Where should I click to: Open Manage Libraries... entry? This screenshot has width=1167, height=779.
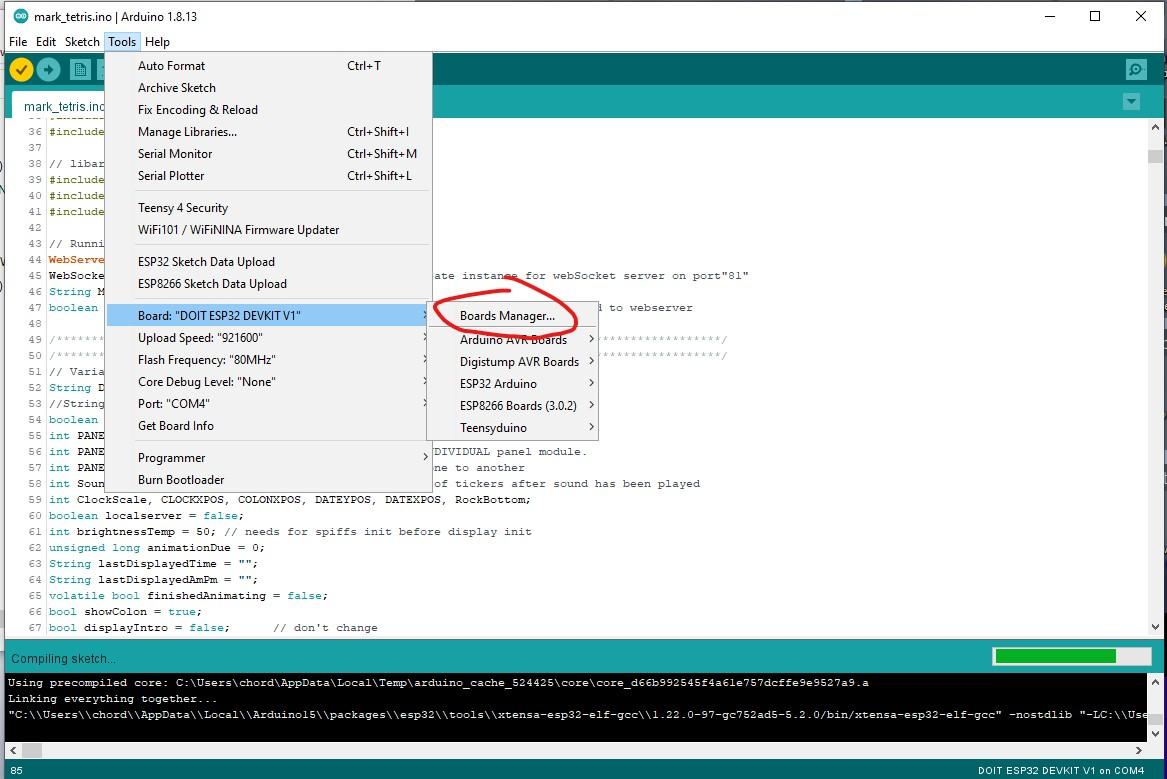[x=269, y=132]
